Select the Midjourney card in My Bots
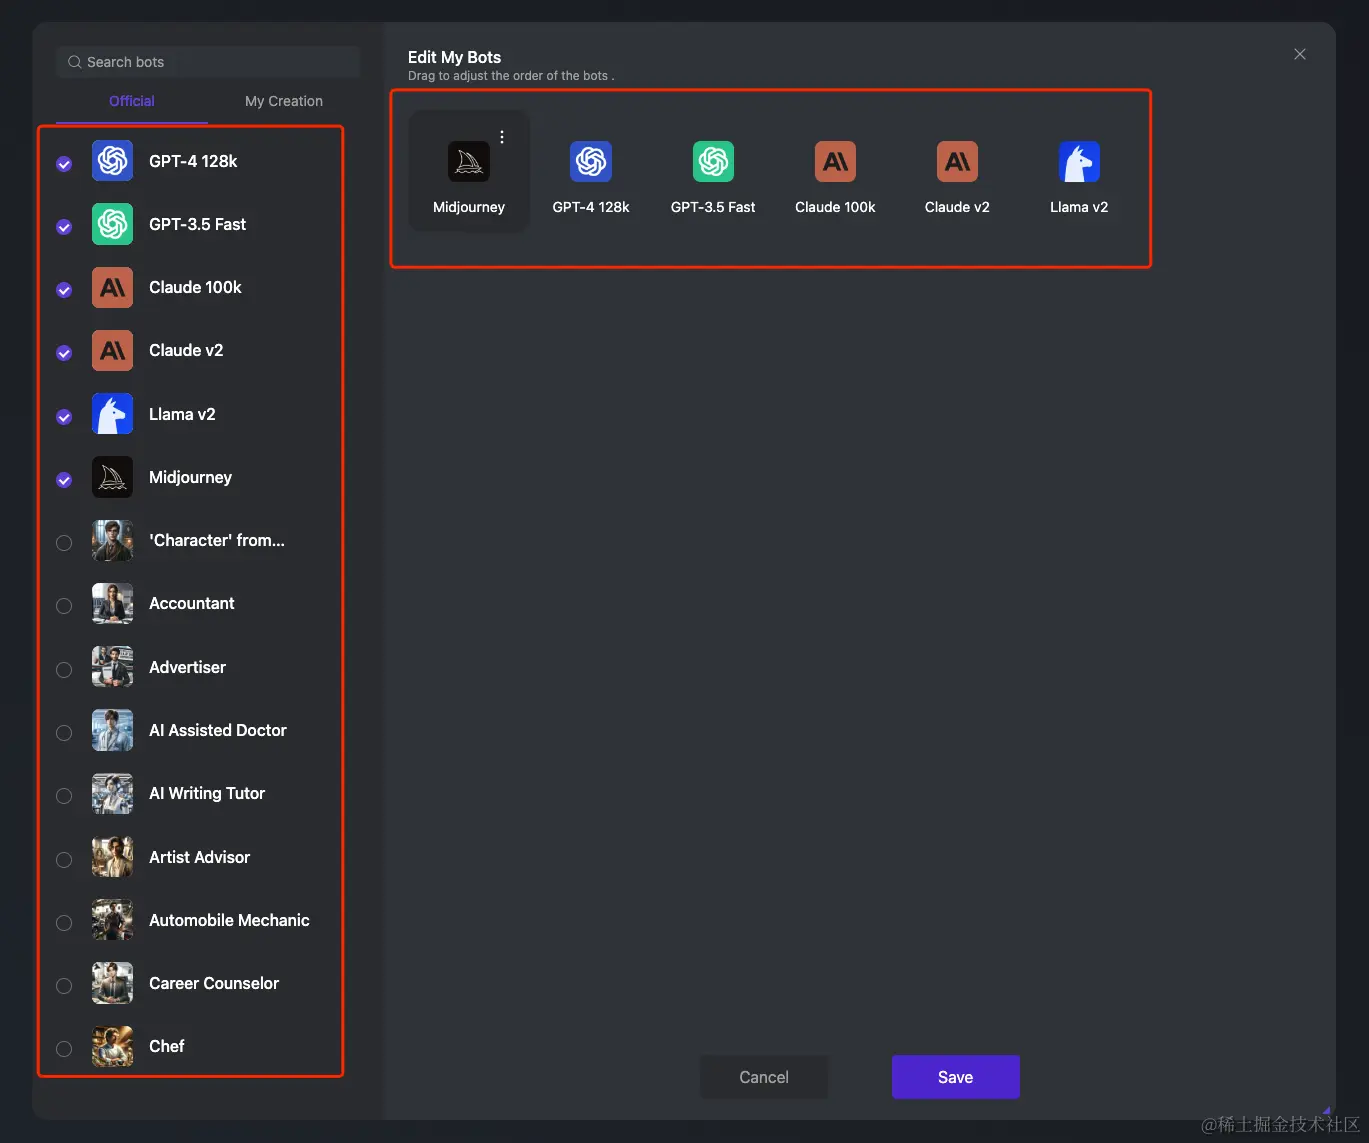 469,171
